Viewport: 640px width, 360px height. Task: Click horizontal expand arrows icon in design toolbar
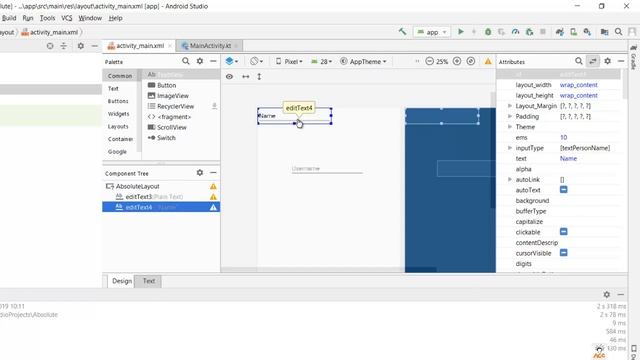click(x=245, y=76)
